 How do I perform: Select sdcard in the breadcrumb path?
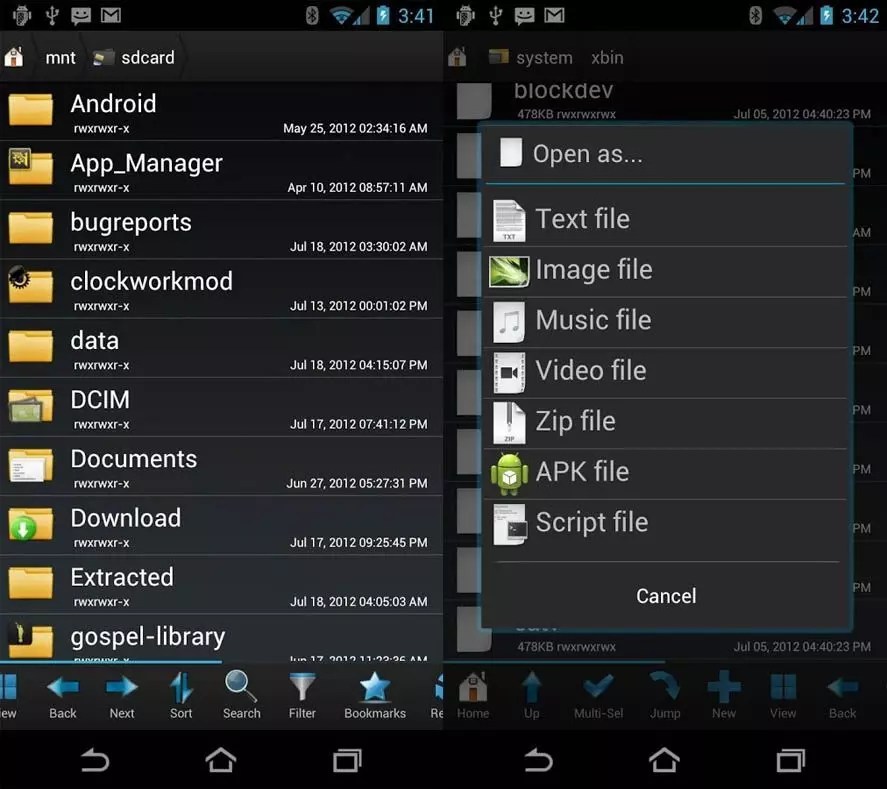pyautogui.click(x=143, y=57)
